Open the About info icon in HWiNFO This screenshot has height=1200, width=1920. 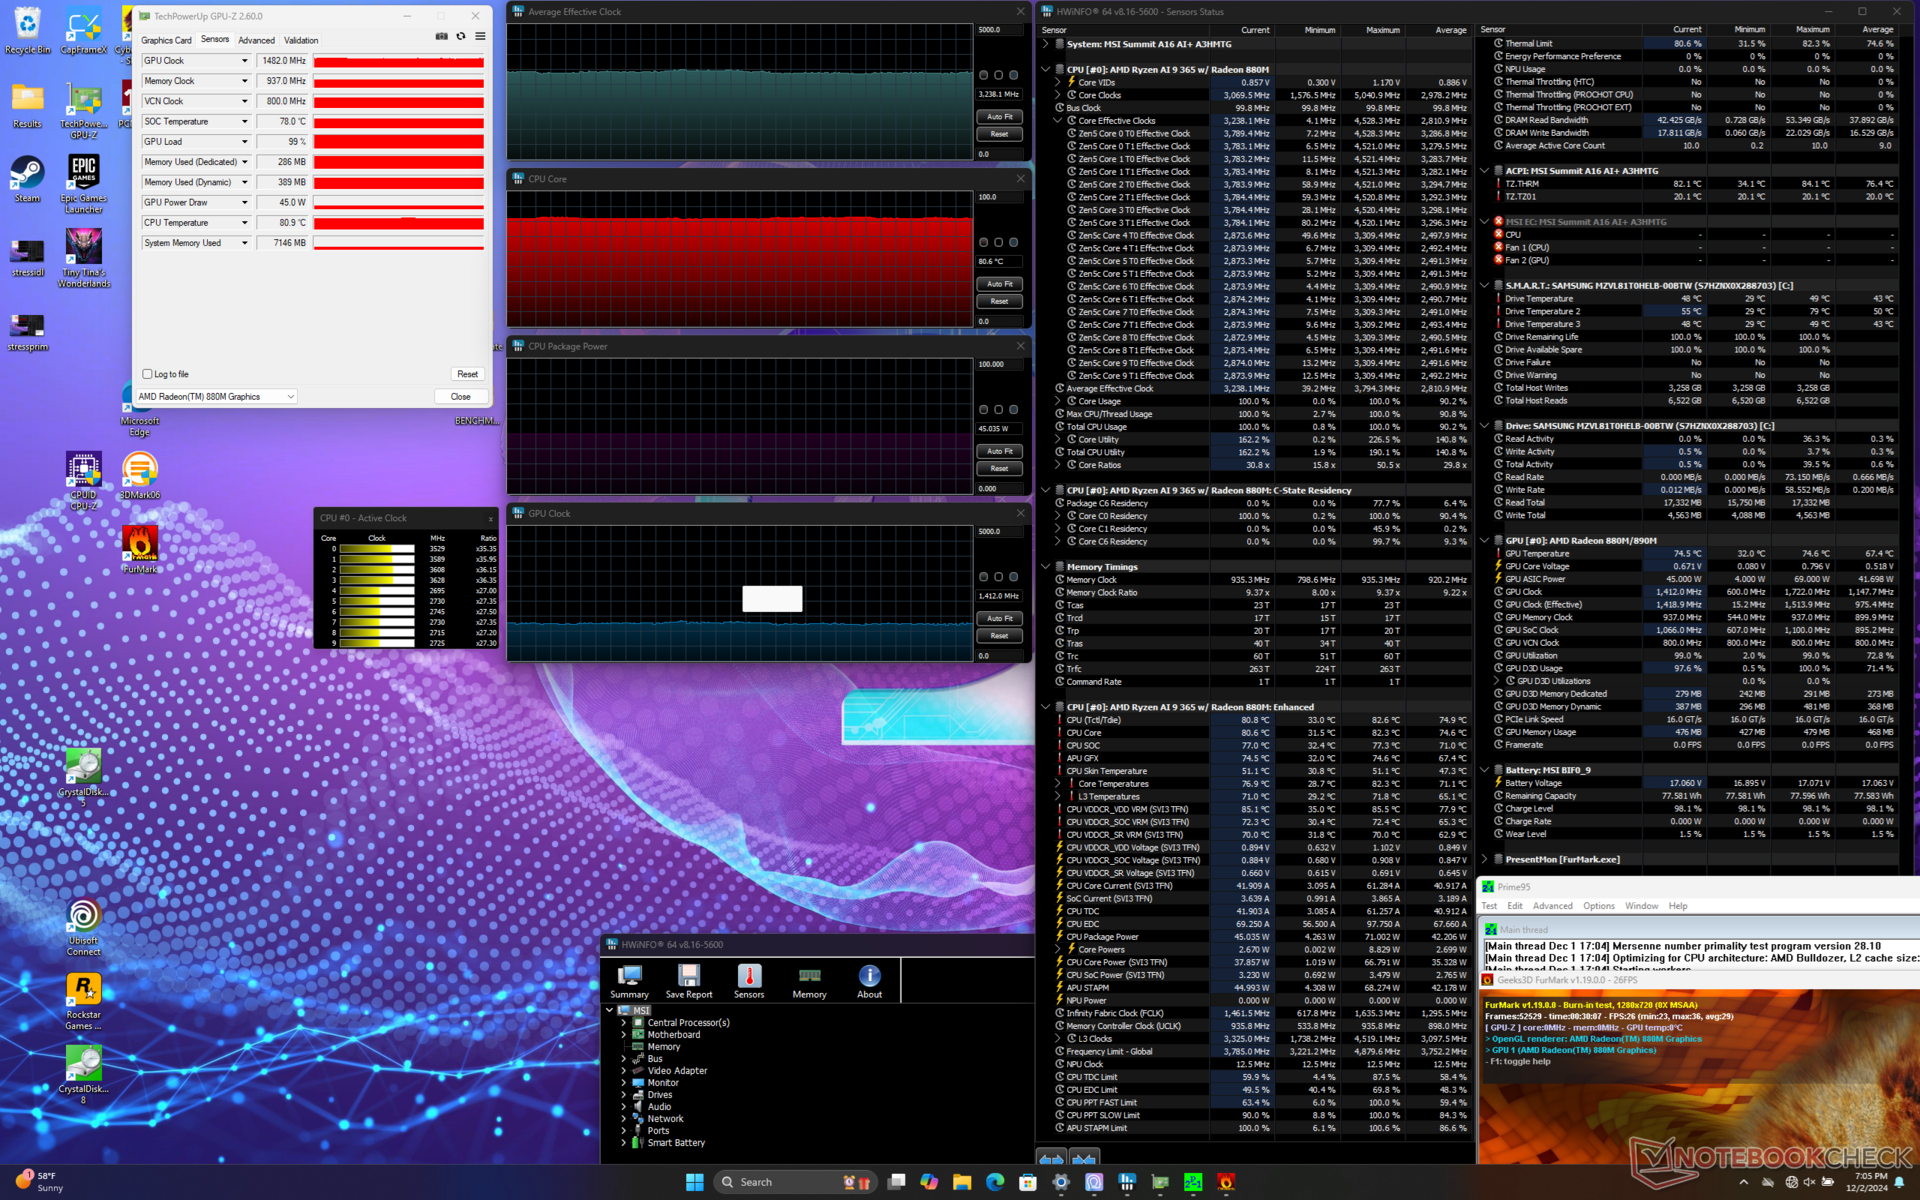pyautogui.click(x=869, y=982)
